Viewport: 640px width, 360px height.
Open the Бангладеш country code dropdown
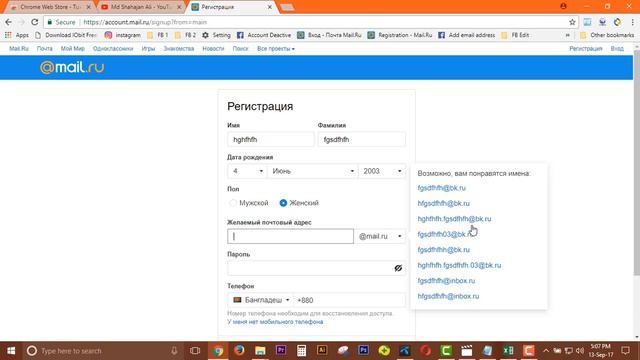(260, 300)
